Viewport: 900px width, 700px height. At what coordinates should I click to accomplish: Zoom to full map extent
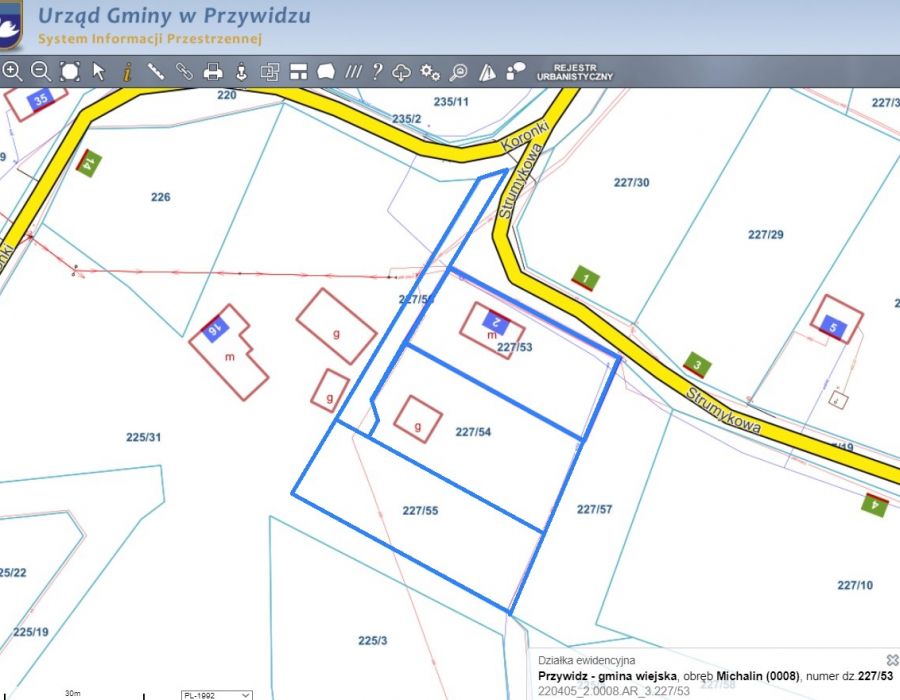(70, 72)
